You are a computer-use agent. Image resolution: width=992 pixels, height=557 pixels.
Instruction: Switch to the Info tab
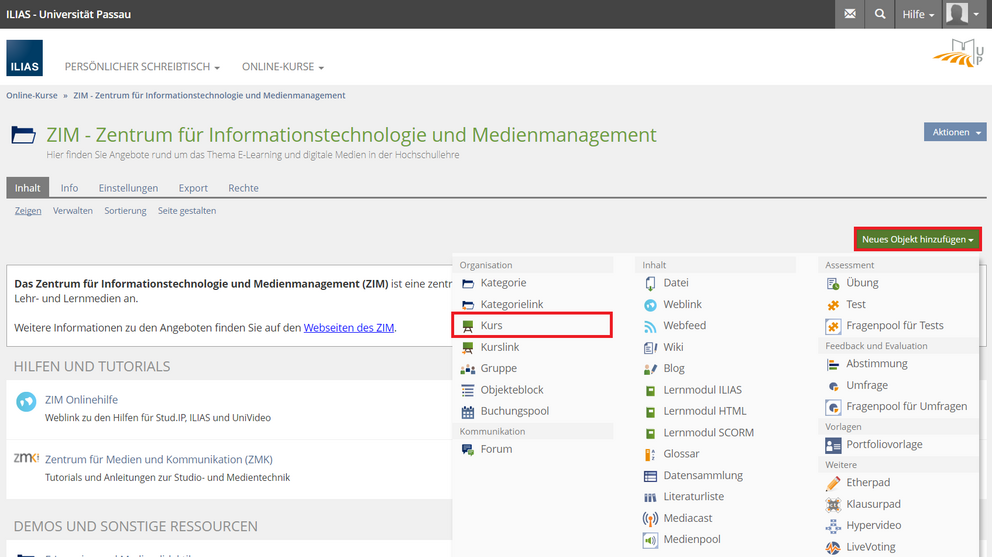70,188
